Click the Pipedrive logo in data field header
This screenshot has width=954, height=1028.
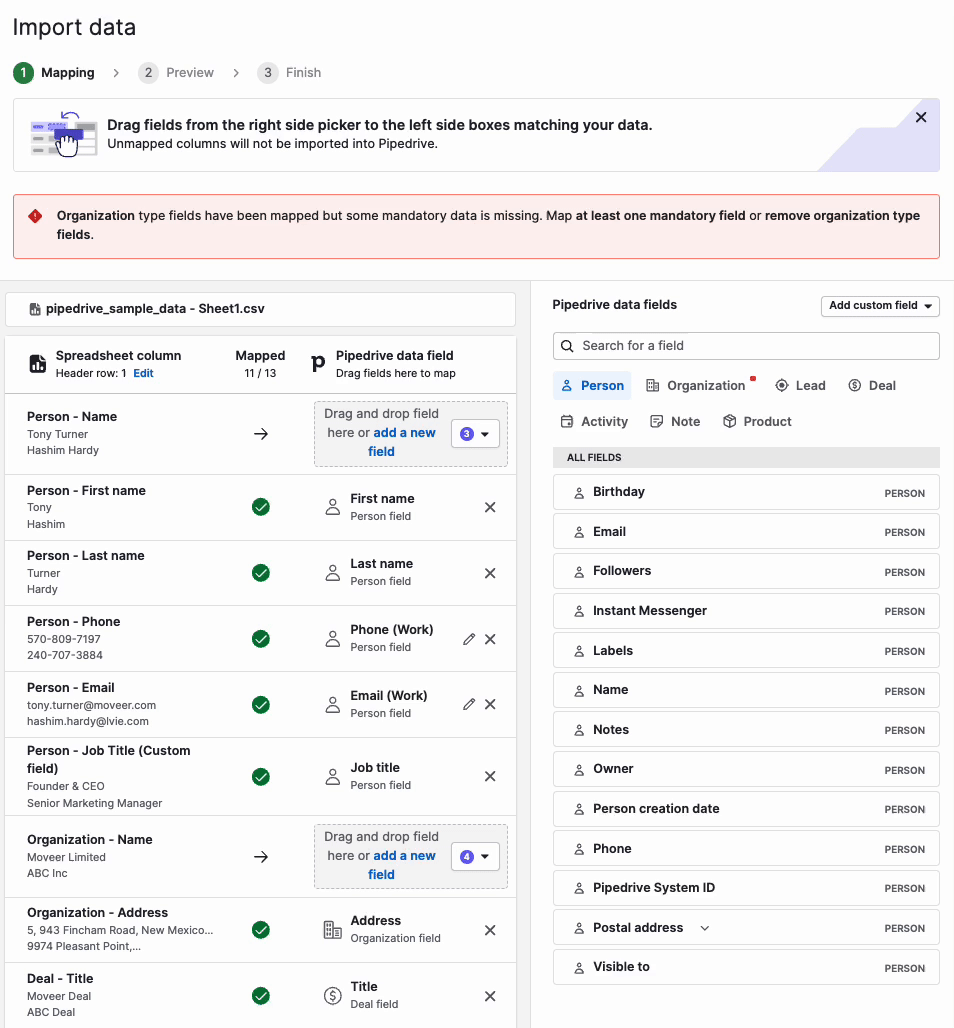[x=318, y=363]
